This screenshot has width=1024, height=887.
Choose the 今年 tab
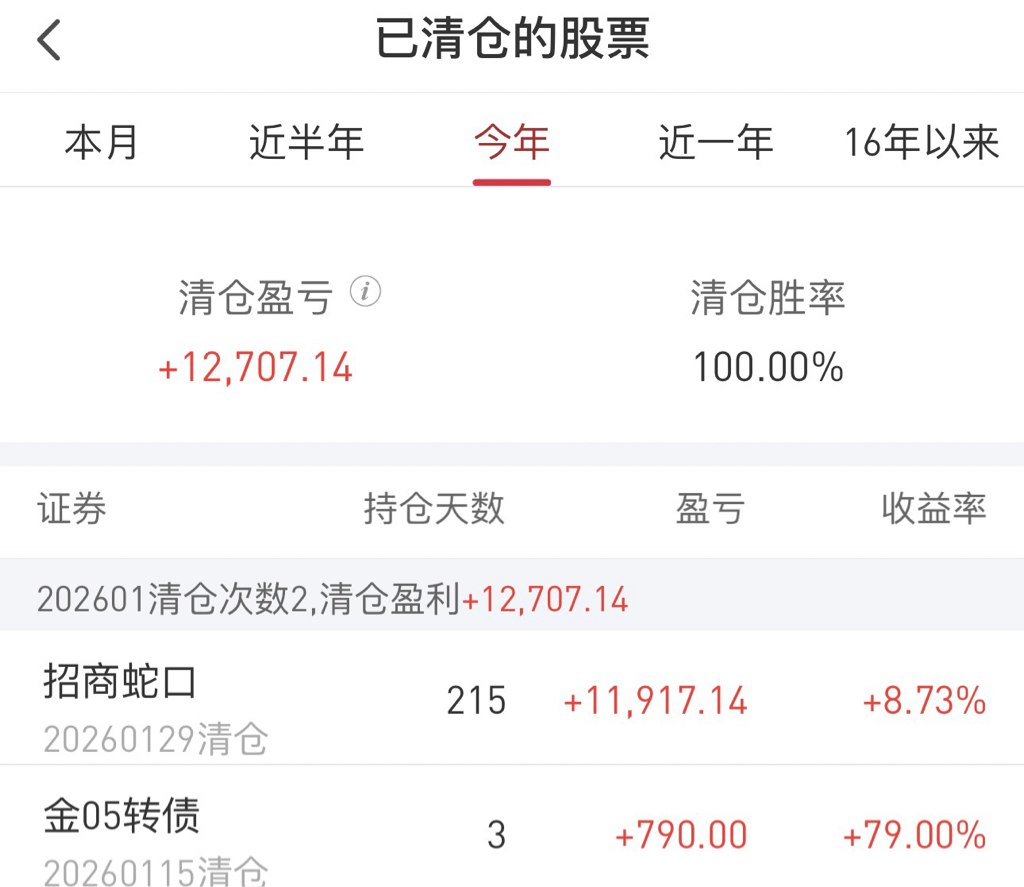point(511,142)
